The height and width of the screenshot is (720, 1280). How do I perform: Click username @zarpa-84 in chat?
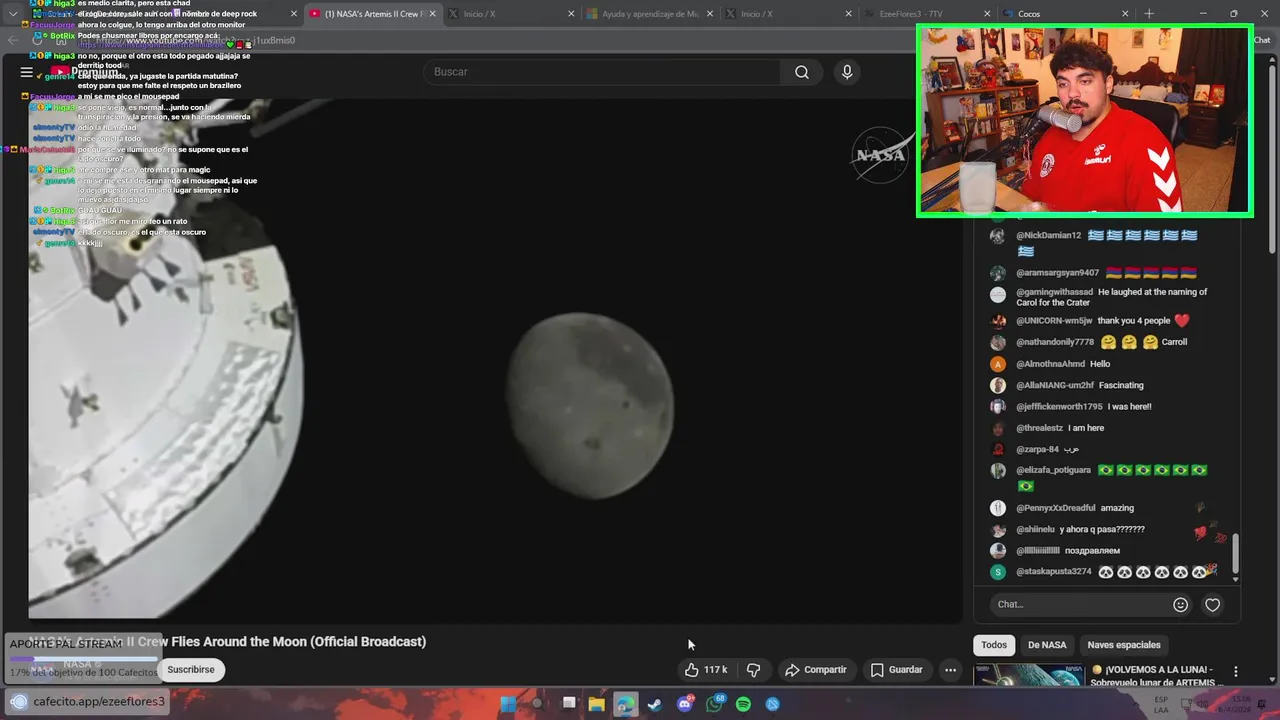point(1037,449)
